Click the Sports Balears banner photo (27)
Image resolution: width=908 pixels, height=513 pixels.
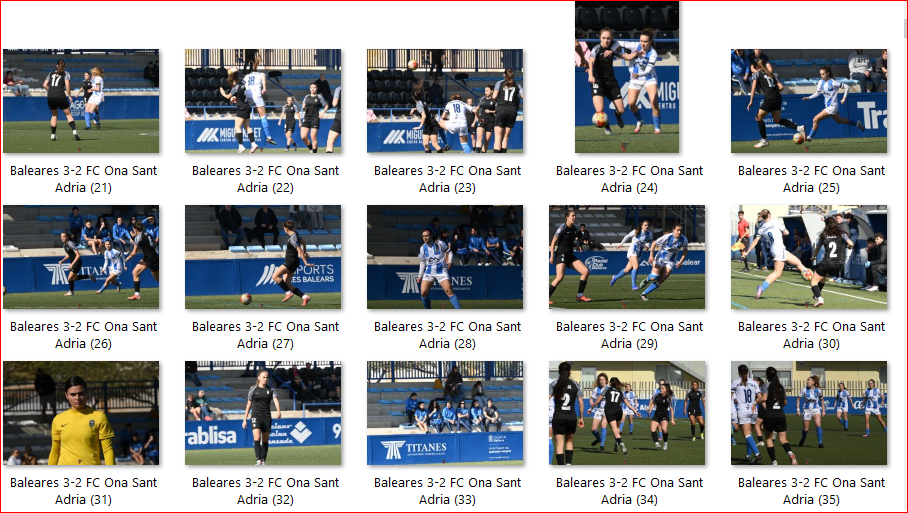(263, 257)
